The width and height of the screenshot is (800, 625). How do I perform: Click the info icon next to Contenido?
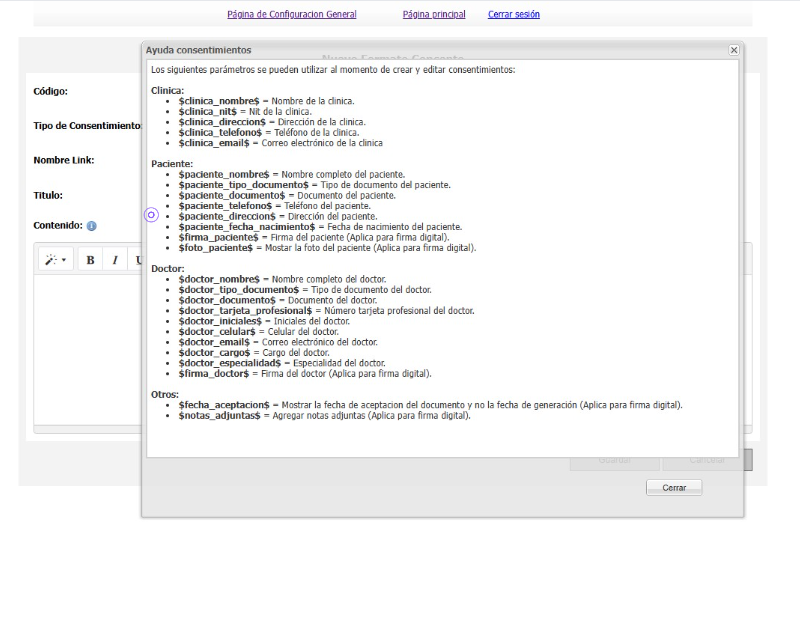click(x=91, y=226)
